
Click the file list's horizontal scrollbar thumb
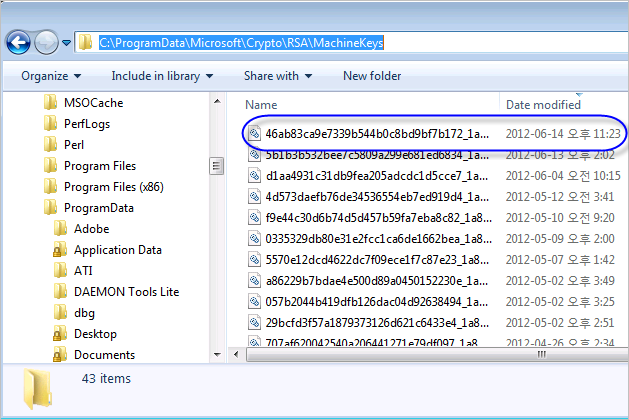pos(437,355)
